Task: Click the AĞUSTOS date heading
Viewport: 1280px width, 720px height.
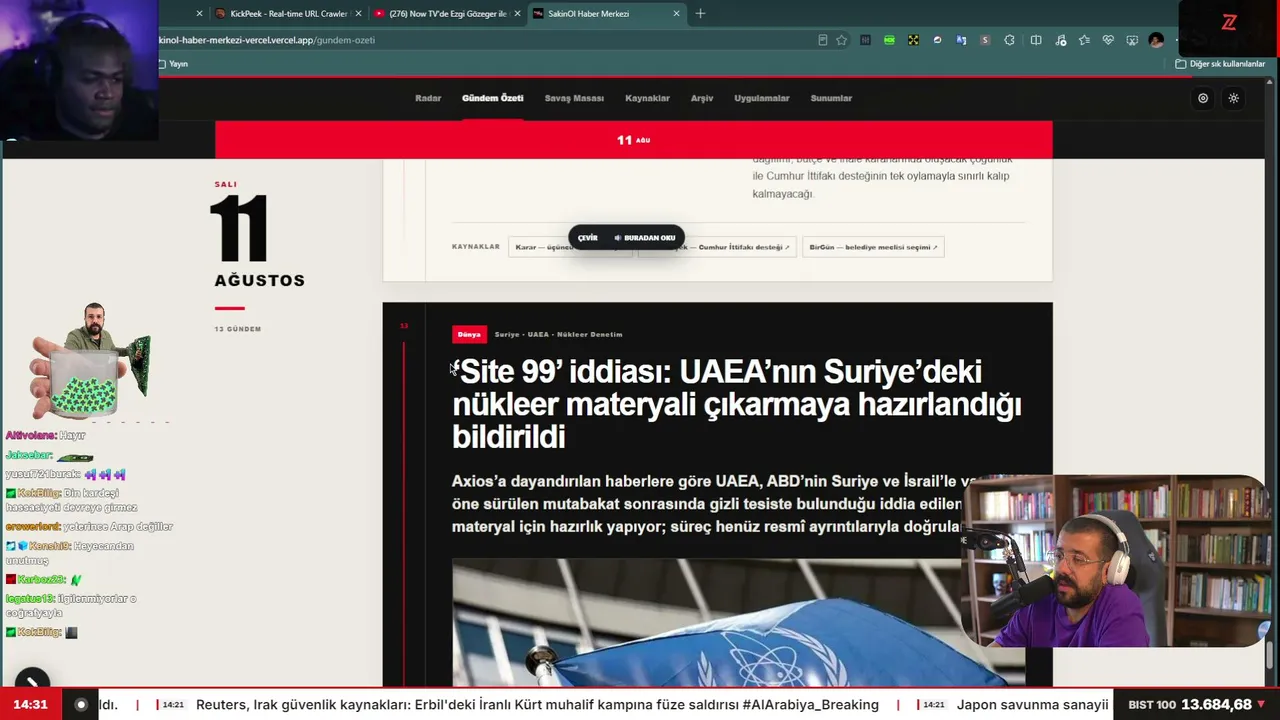Action: (x=259, y=281)
